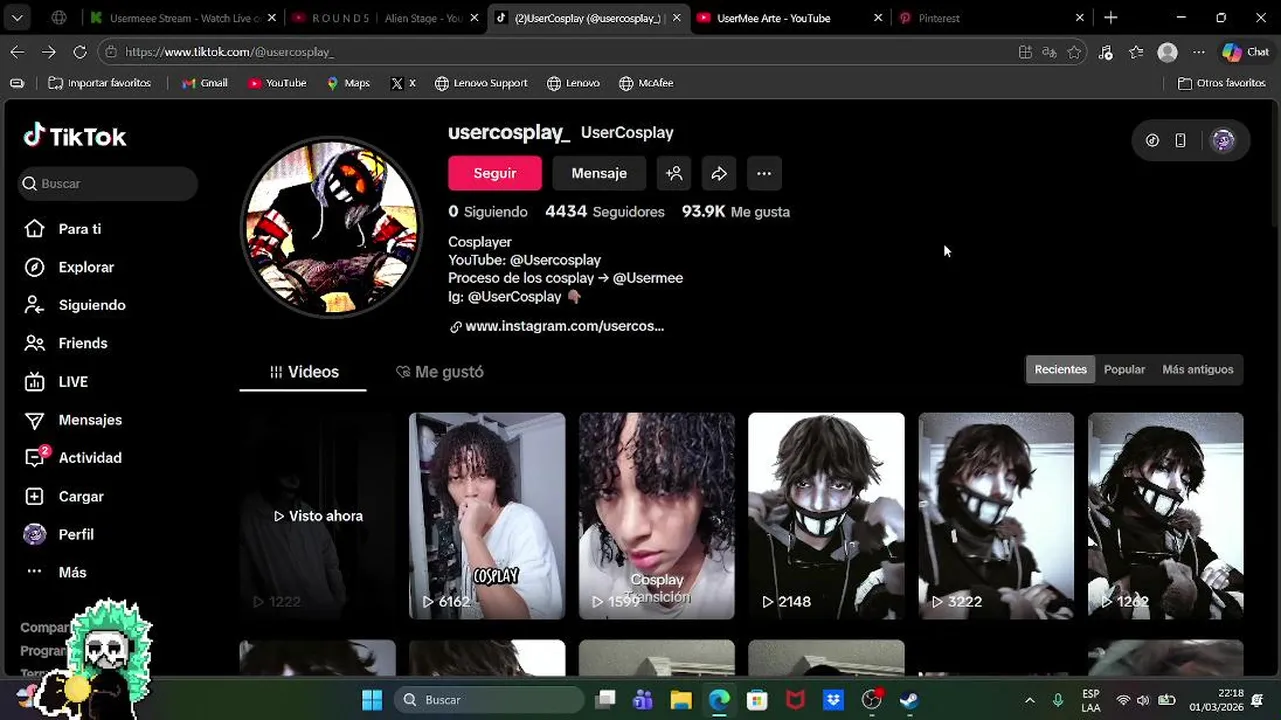Open the video with 1262 views
This screenshot has width=1281, height=720.
[1166, 516]
